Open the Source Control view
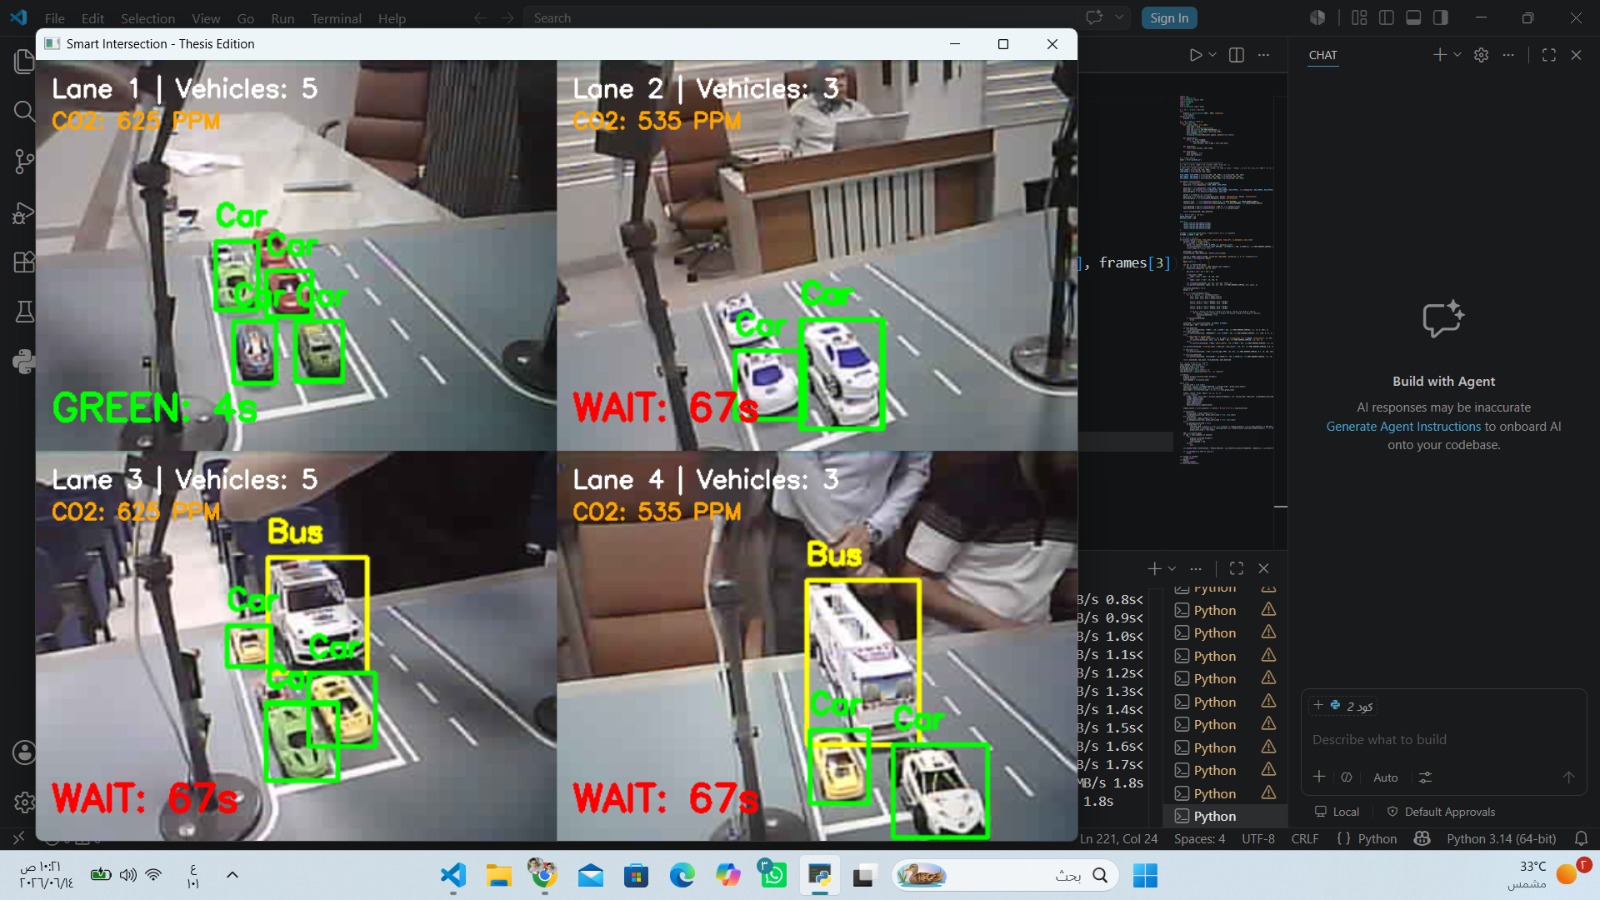1600x900 pixels. pyautogui.click(x=24, y=161)
